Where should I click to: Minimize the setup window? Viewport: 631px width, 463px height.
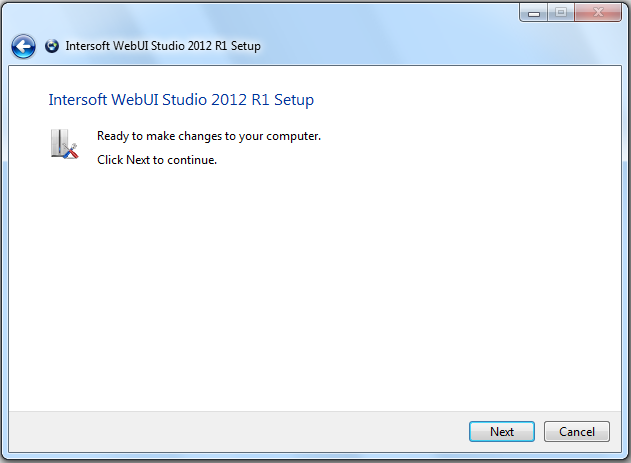click(x=533, y=12)
